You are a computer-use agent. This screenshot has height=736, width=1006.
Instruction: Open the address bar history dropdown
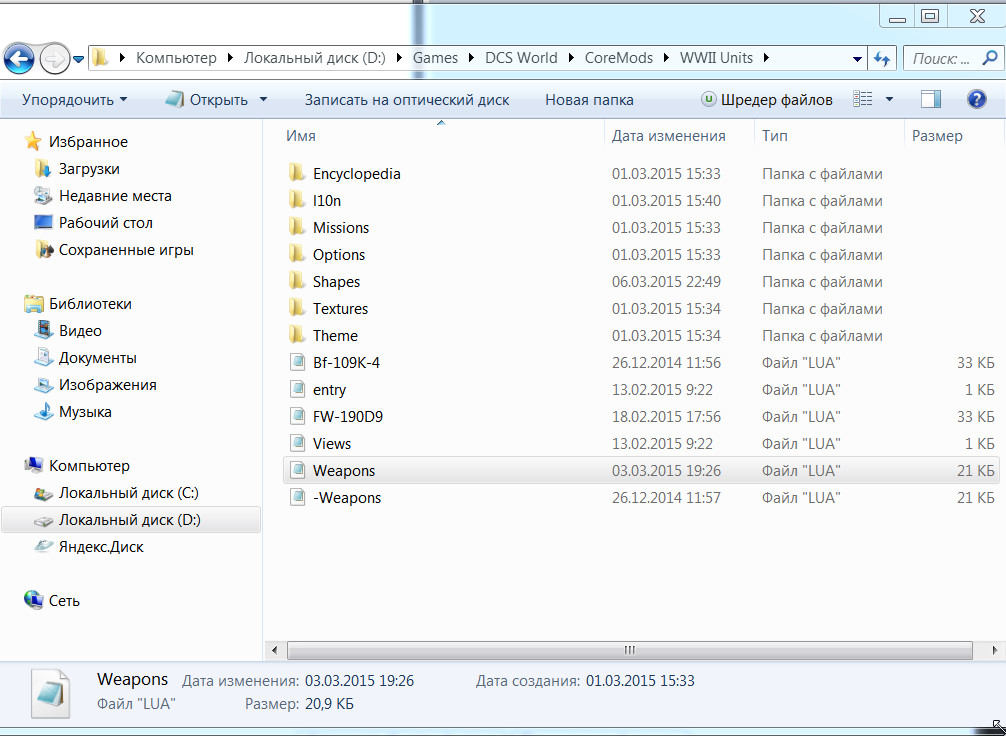(x=857, y=59)
